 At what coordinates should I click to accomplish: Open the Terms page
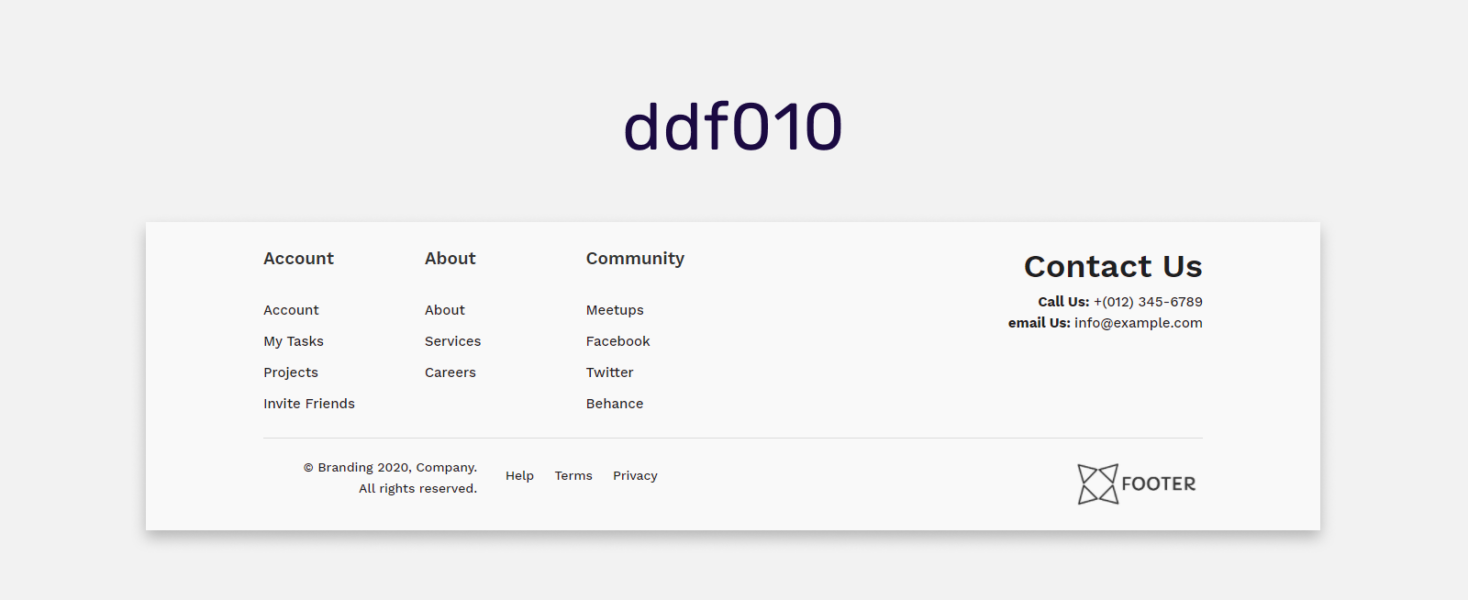(x=573, y=475)
